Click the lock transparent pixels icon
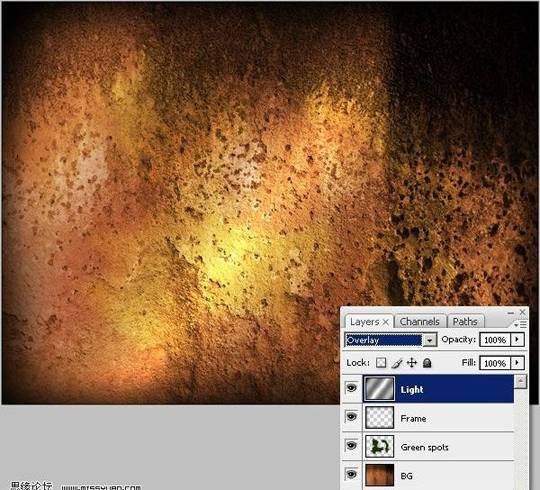 tap(381, 363)
